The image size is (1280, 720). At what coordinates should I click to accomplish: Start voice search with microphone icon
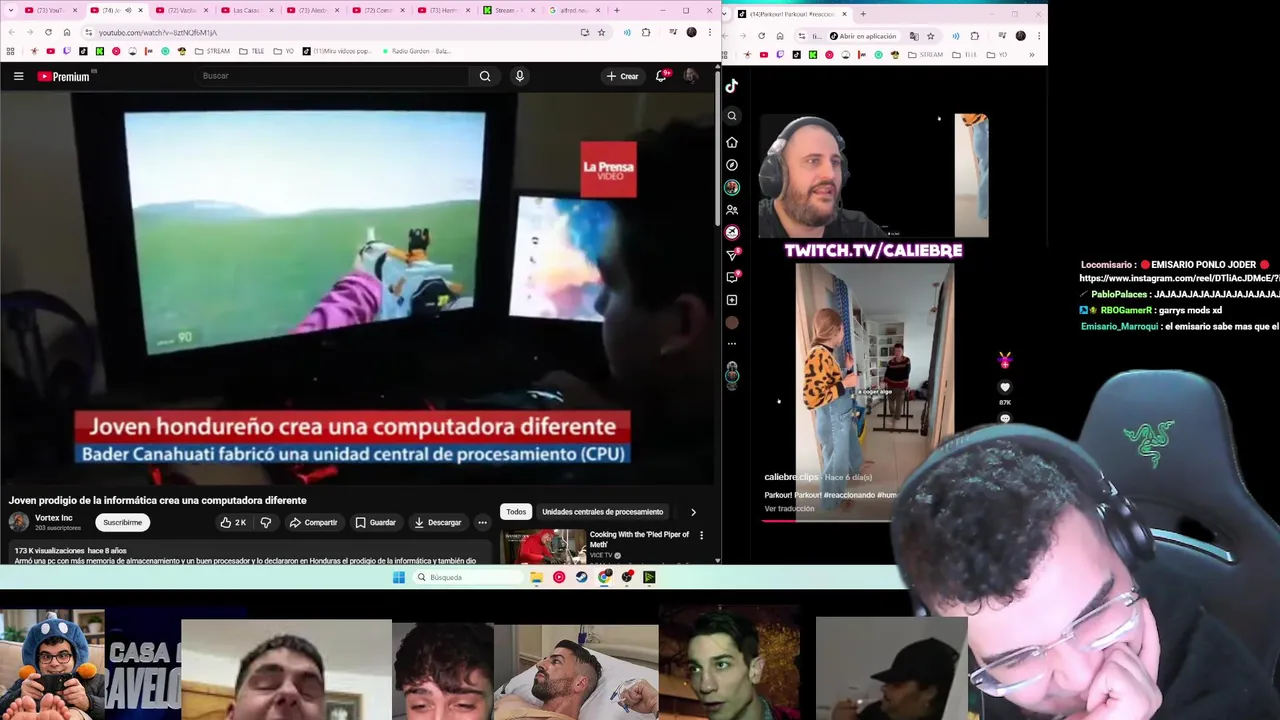pos(519,76)
